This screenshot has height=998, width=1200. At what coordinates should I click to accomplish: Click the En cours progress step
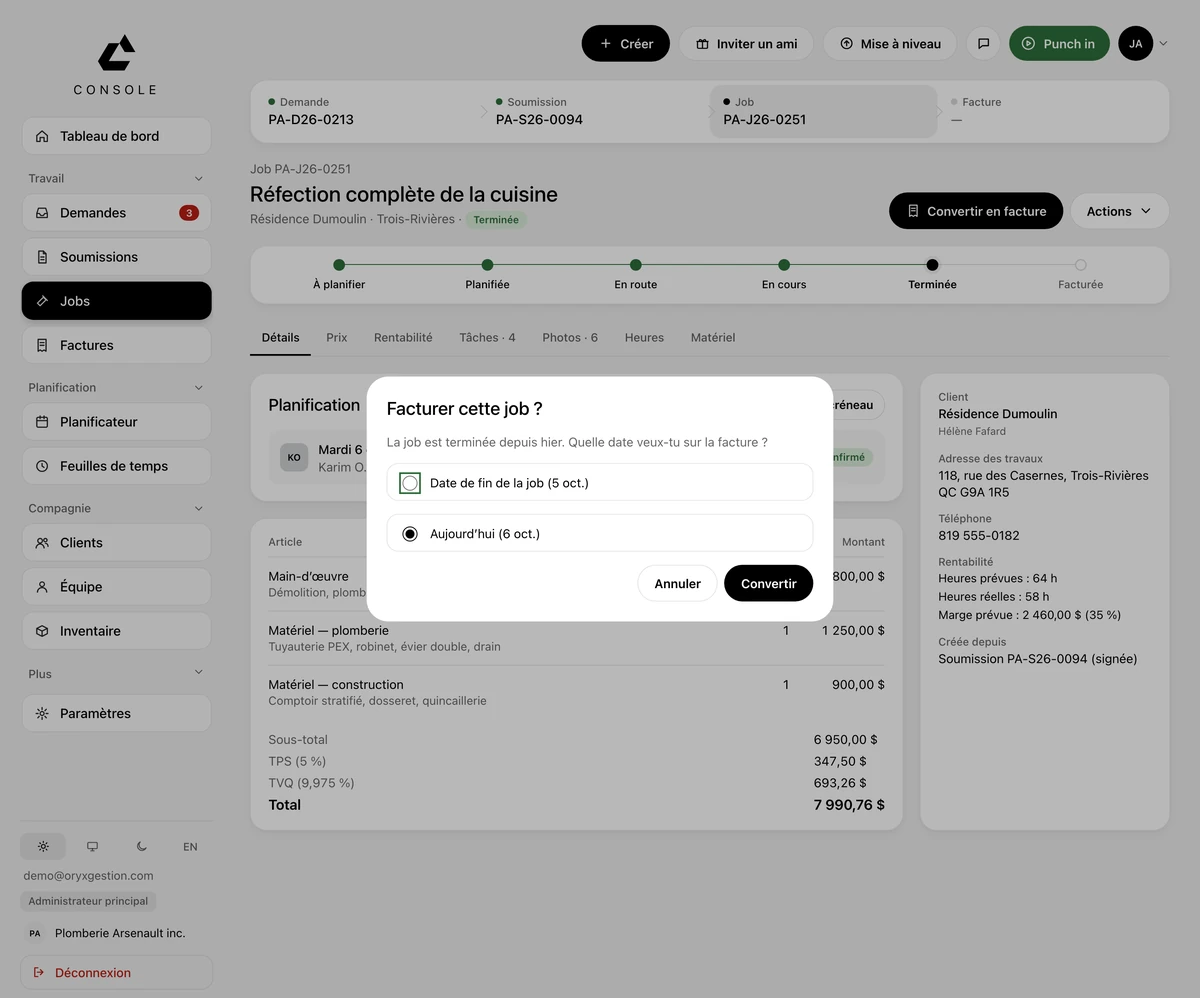pyautogui.click(x=784, y=274)
